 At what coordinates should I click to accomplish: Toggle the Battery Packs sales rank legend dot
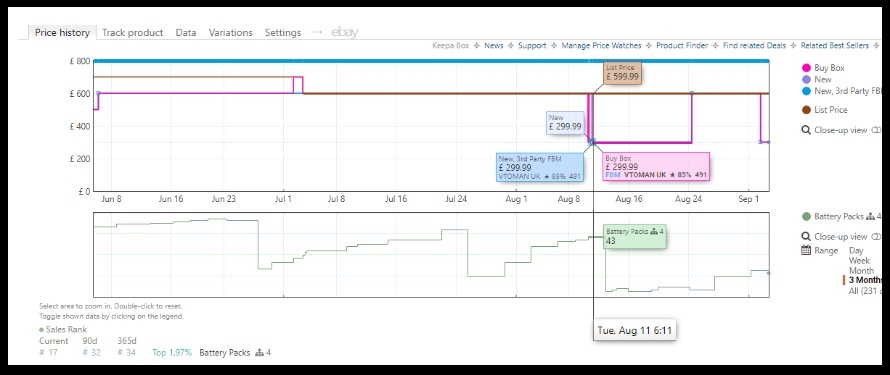806,217
